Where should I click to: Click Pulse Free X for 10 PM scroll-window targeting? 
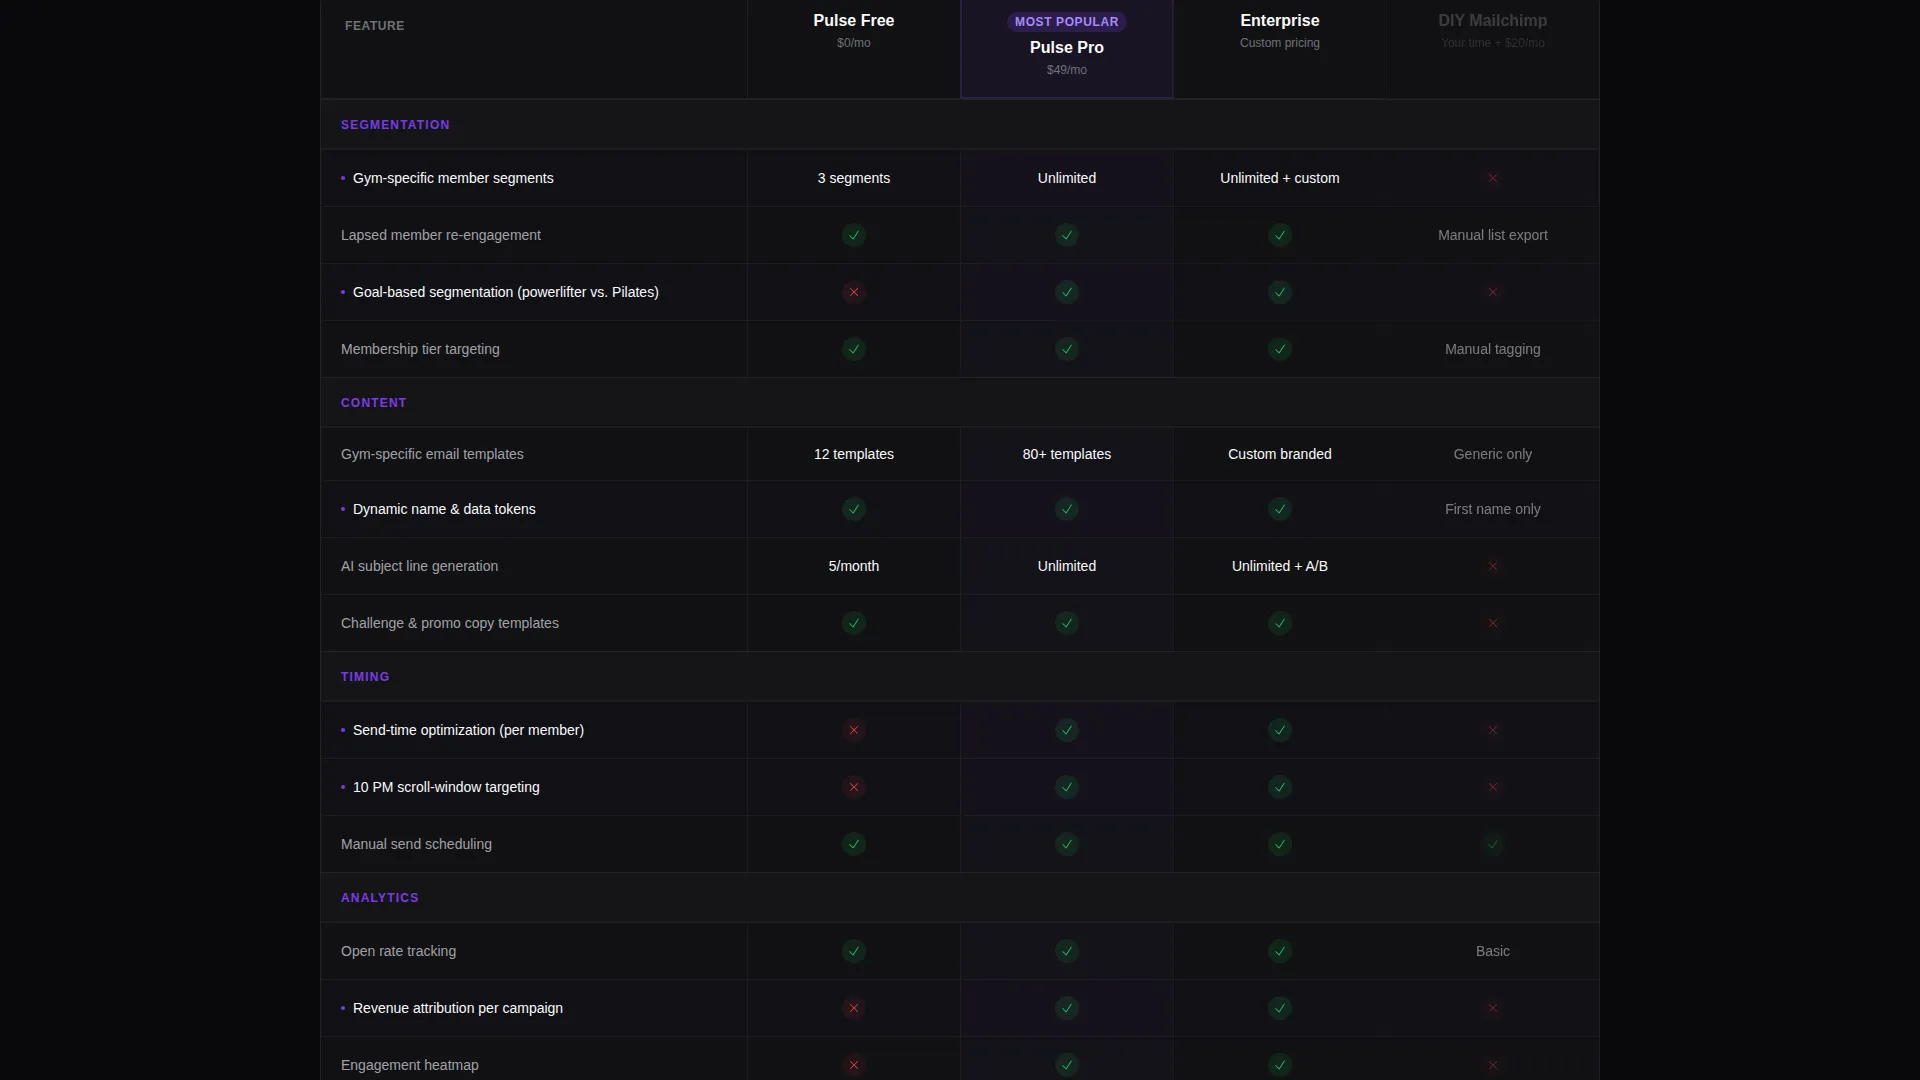853,787
